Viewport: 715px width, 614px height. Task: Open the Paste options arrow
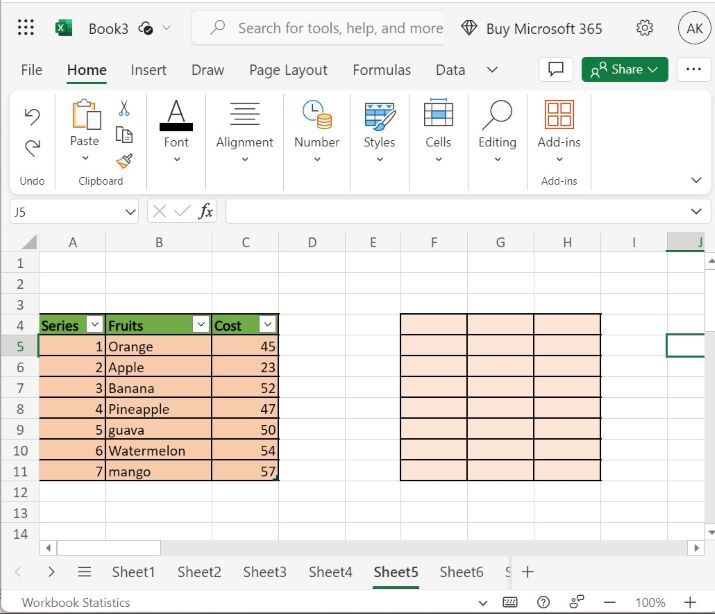(85, 158)
